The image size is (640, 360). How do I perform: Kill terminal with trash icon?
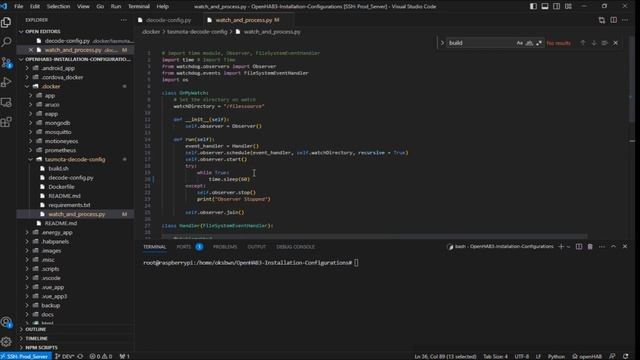click(x=590, y=247)
